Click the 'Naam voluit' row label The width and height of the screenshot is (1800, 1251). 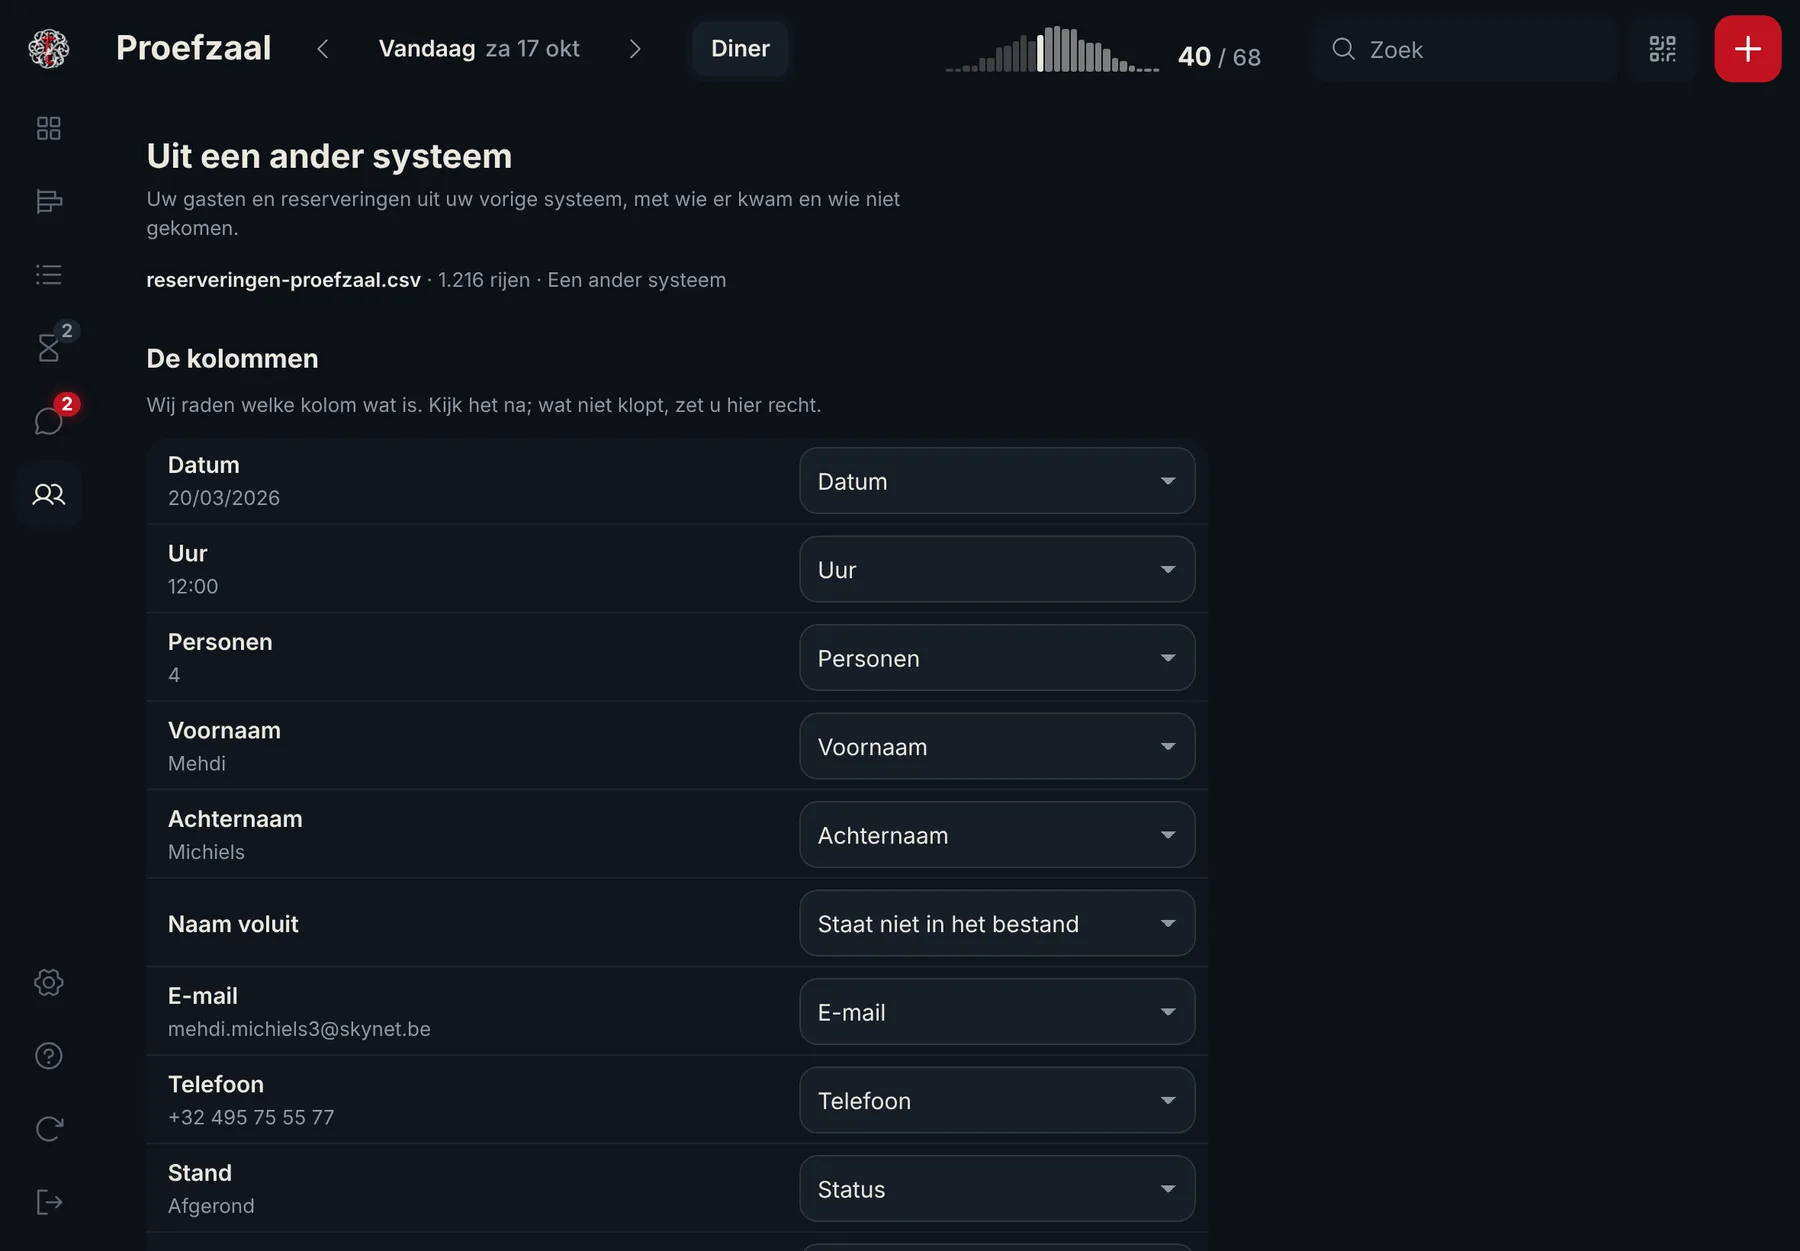click(233, 924)
